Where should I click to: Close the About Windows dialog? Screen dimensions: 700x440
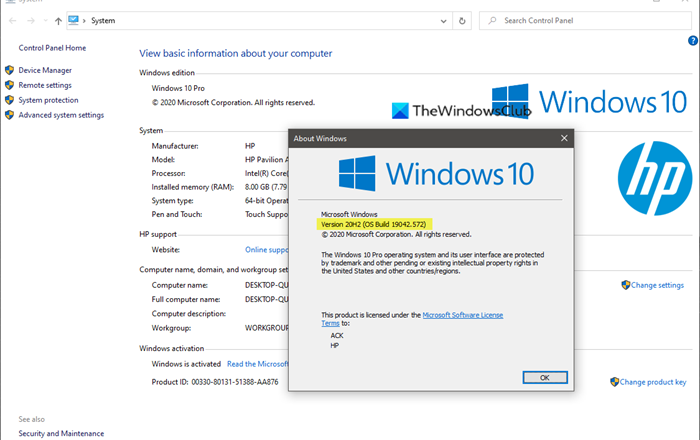tap(564, 138)
